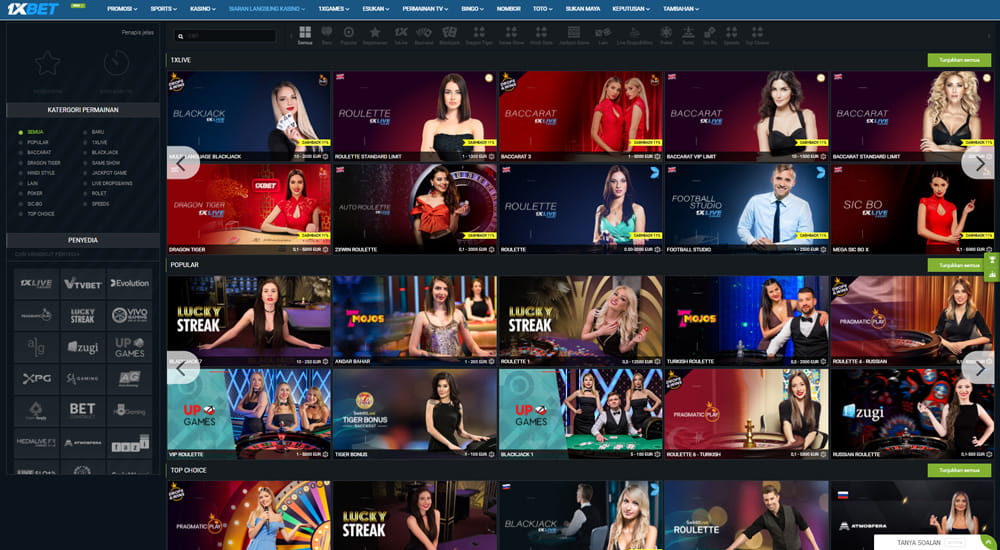This screenshot has width=1000, height=550.
Task: Click the 1XBET logo
Action: [x=33, y=9]
